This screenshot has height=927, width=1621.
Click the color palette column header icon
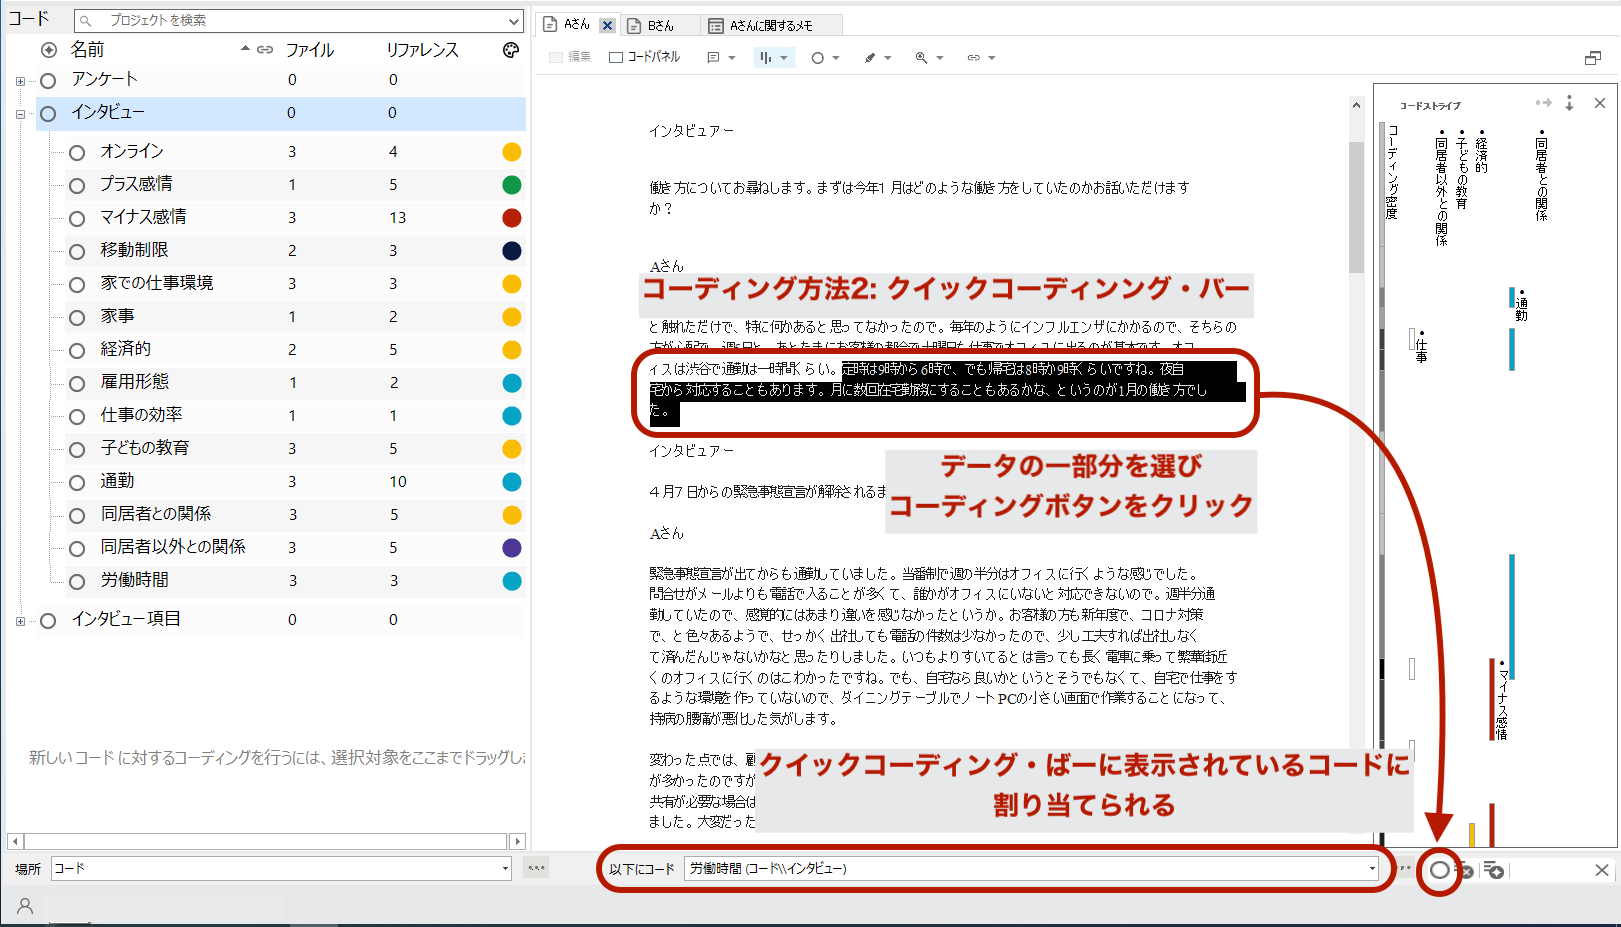point(511,50)
